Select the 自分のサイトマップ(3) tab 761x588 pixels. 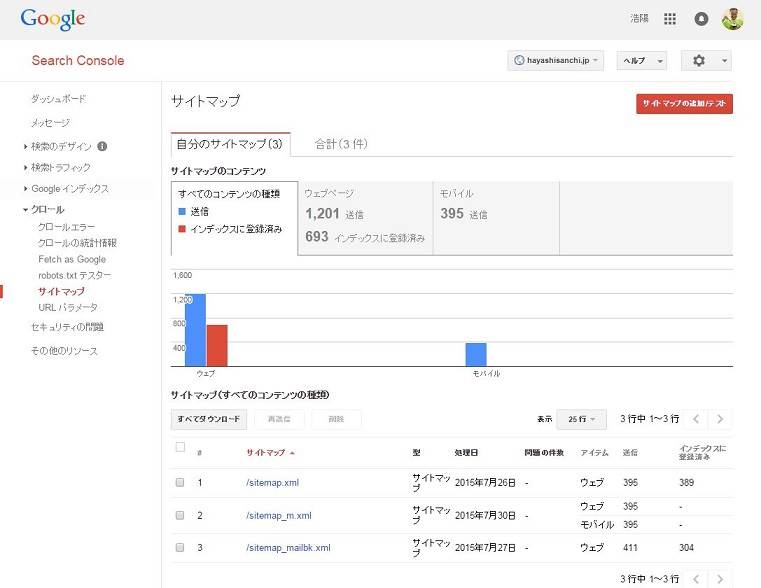tap(230, 144)
